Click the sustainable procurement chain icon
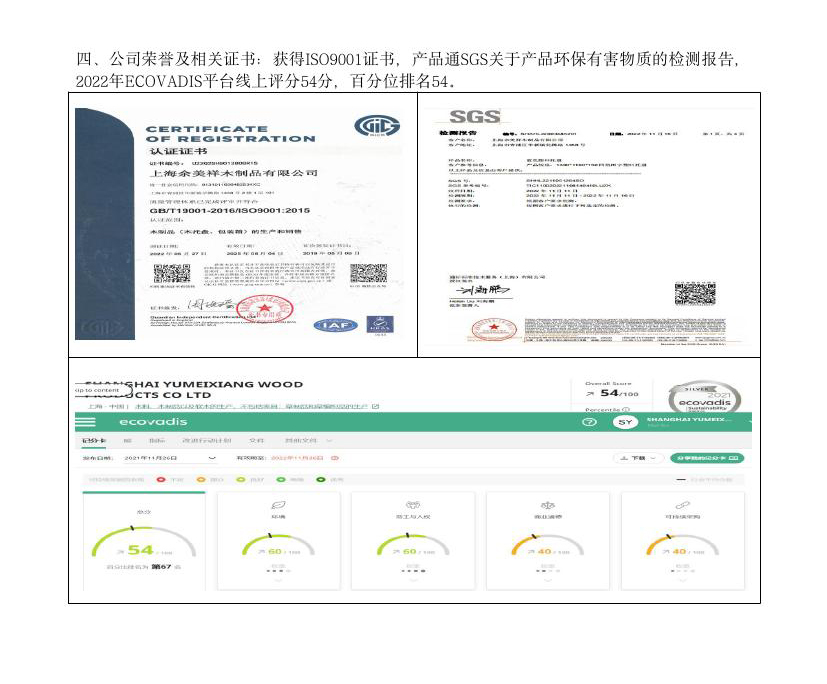The image size is (827, 684). 681,507
